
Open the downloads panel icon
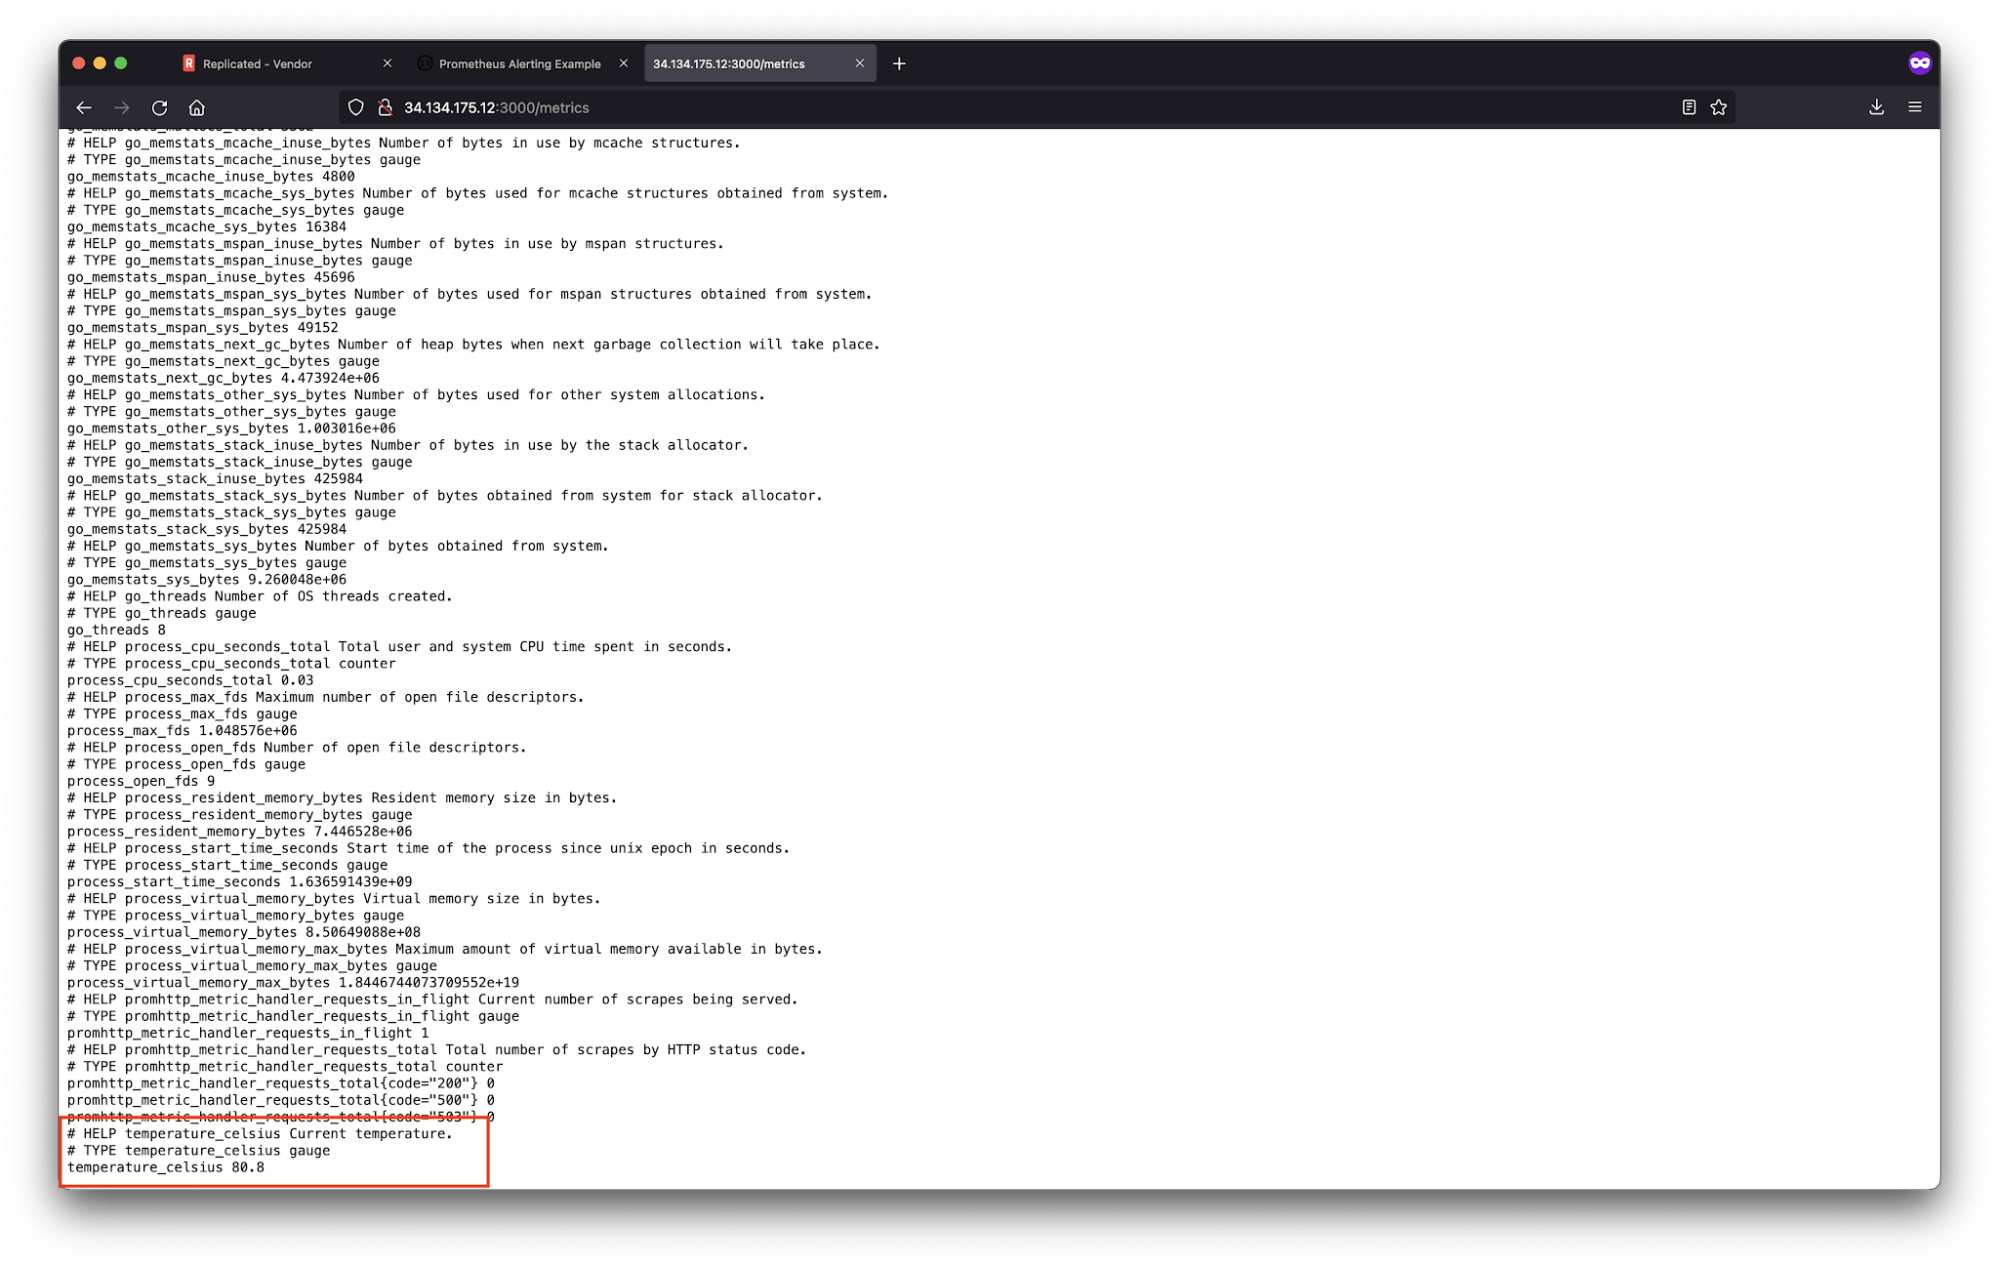pyautogui.click(x=1877, y=107)
